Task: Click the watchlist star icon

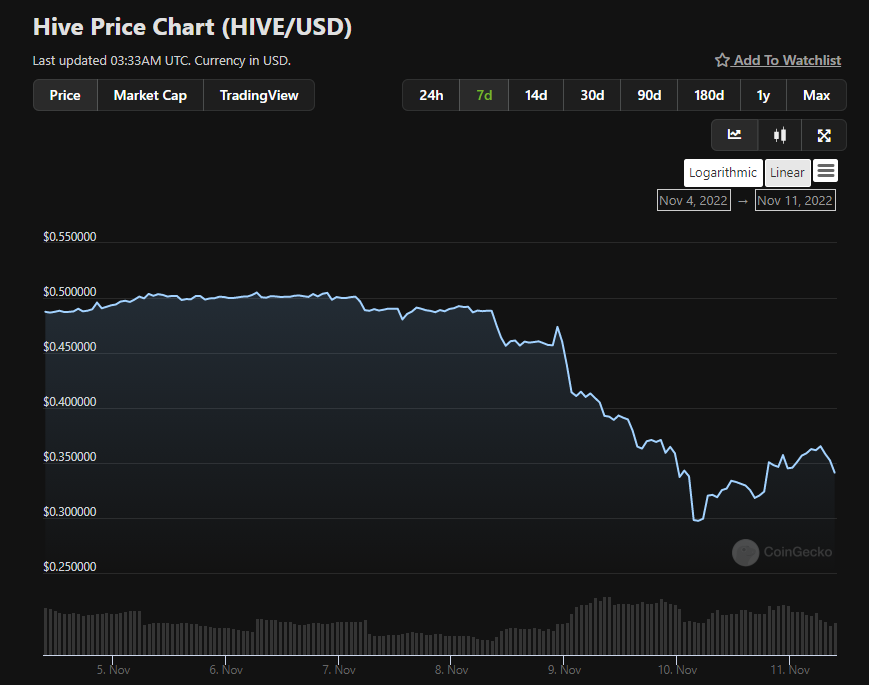Action: [x=722, y=60]
